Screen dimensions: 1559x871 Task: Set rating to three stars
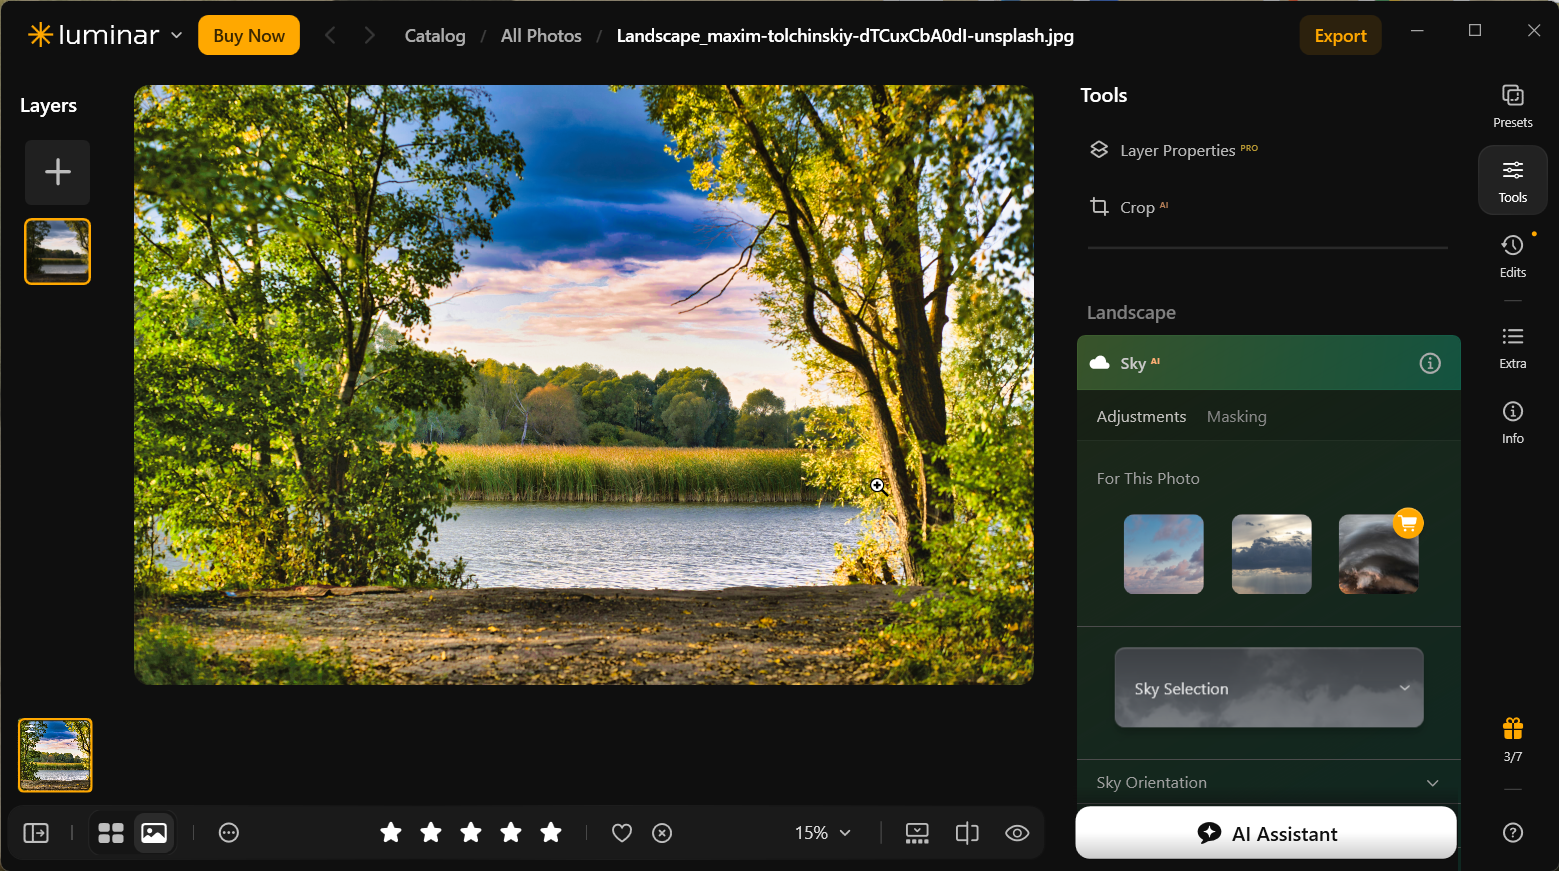(x=471, y=832)
